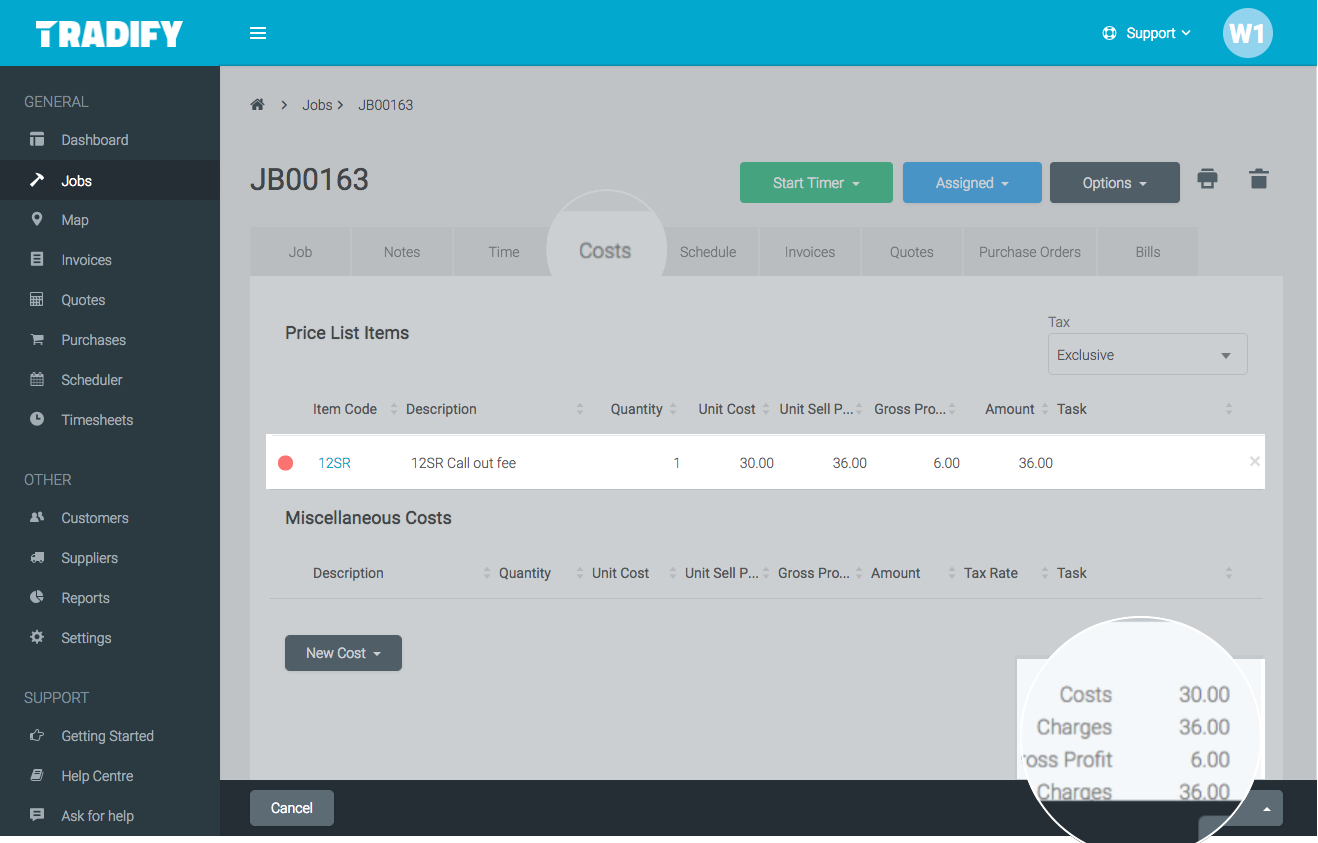Open the 12SR item code link
This screenshot has height=843, width=1318.
(333, 462)
